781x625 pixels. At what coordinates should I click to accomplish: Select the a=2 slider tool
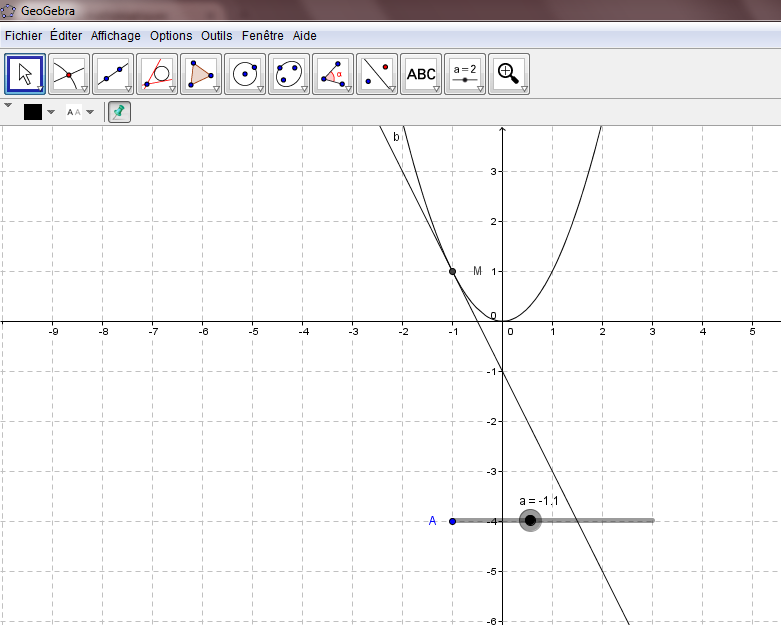(465, 73)
